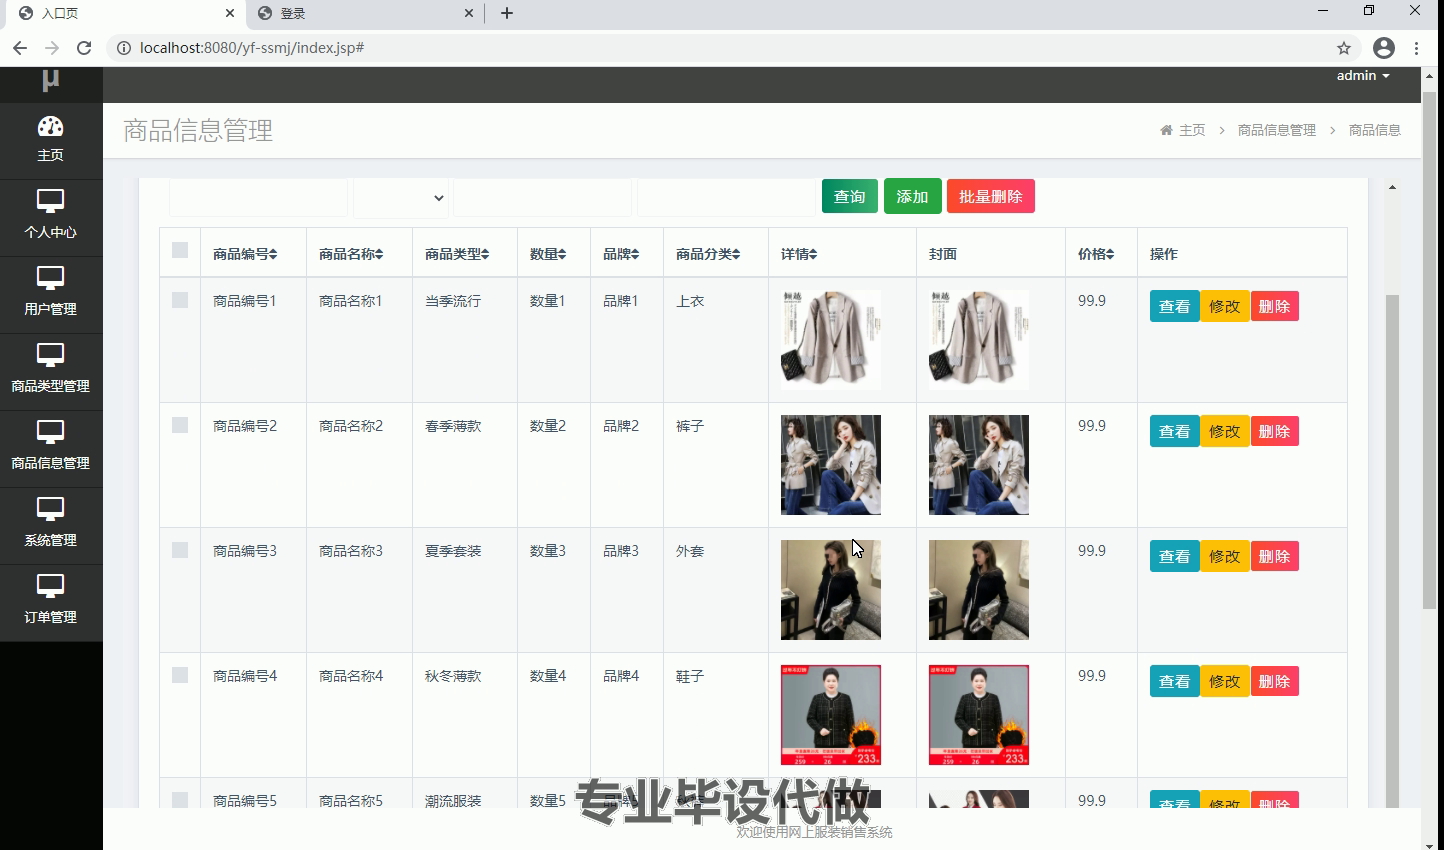Sort by 商品类型 column
Viewport: 1444px width, 850px height.
(457, 254)
